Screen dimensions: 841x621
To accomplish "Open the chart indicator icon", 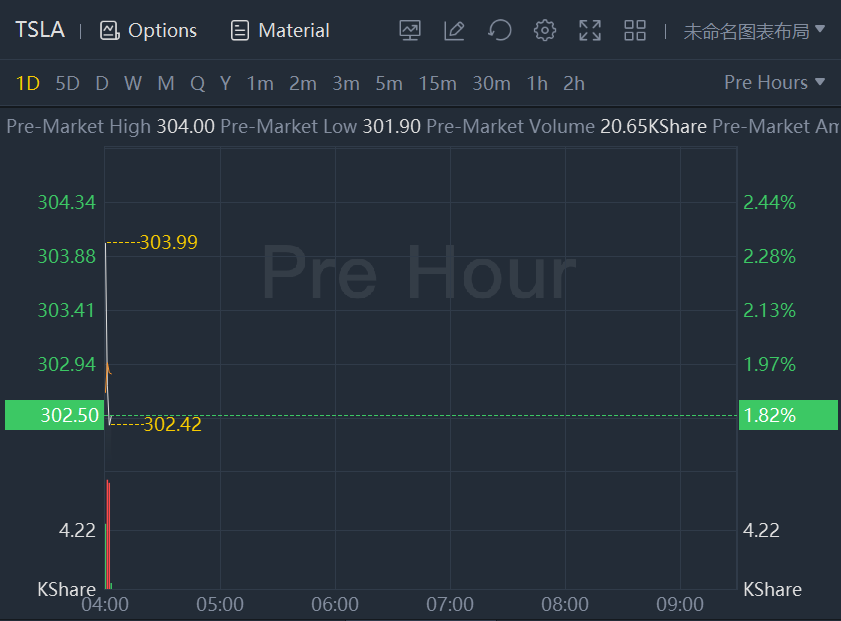I will pyautogui.click(x=409, y=30).
